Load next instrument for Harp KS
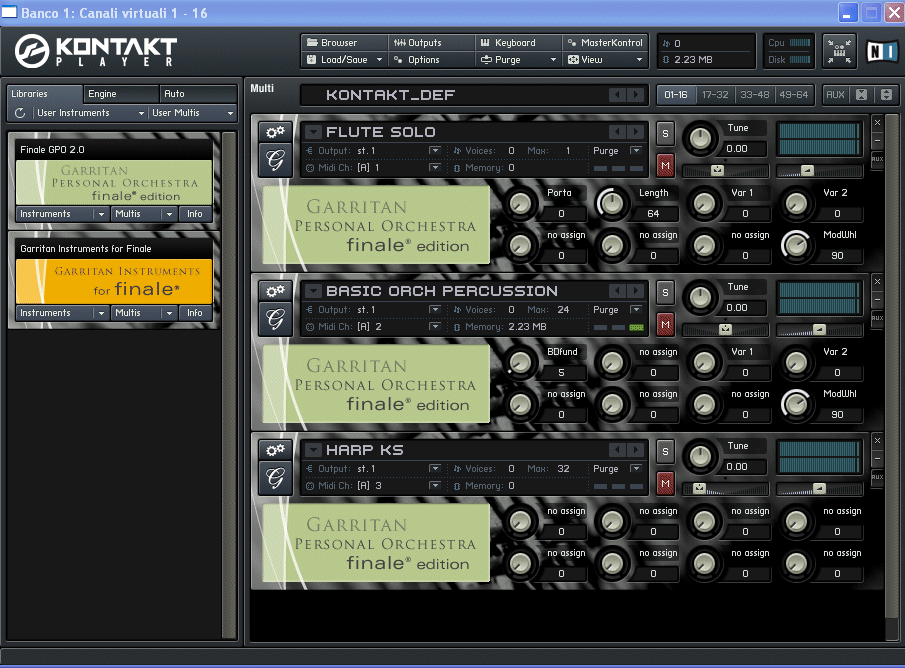 (x=635, y=450)
